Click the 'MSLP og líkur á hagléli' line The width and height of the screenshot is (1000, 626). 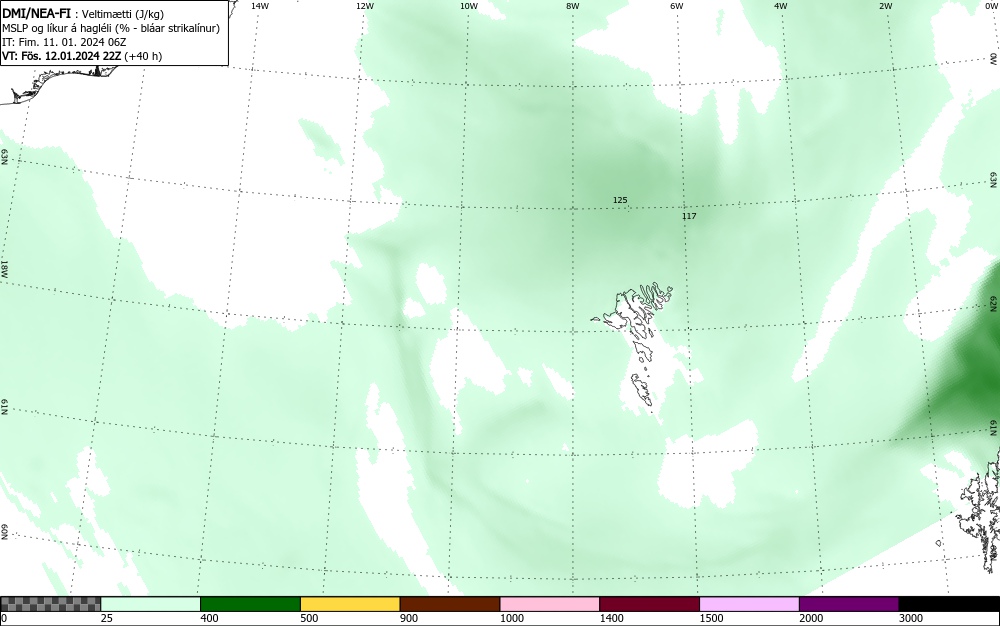click(111, 28)
